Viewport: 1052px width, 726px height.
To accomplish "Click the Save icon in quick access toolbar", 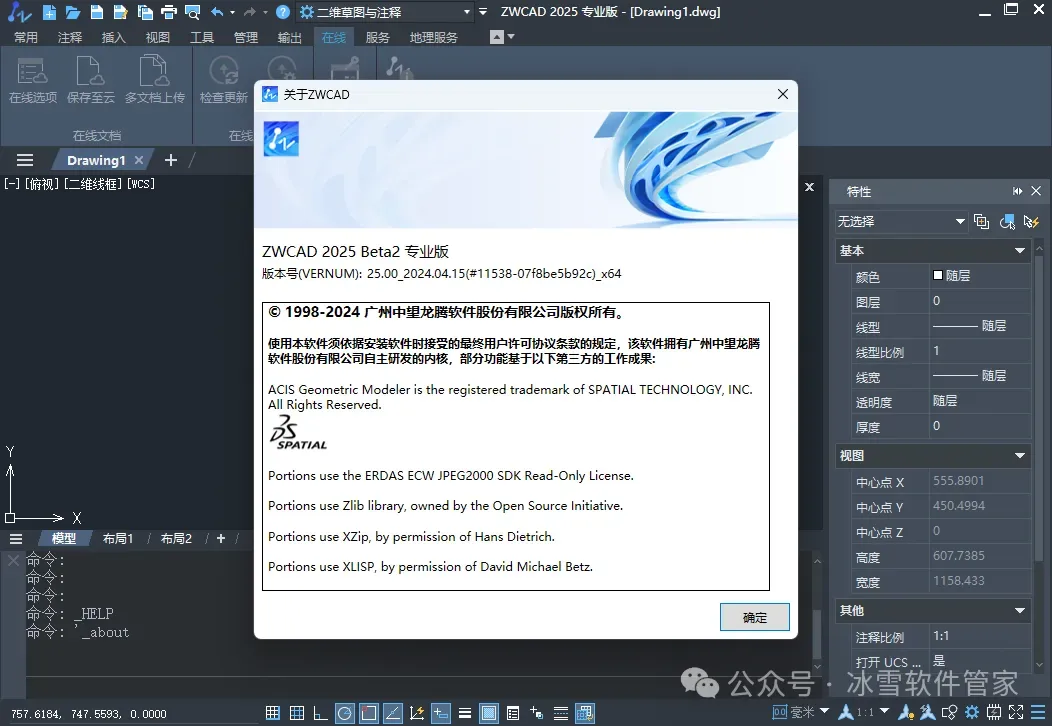I will pyautogui.click(x=97, y=11).
